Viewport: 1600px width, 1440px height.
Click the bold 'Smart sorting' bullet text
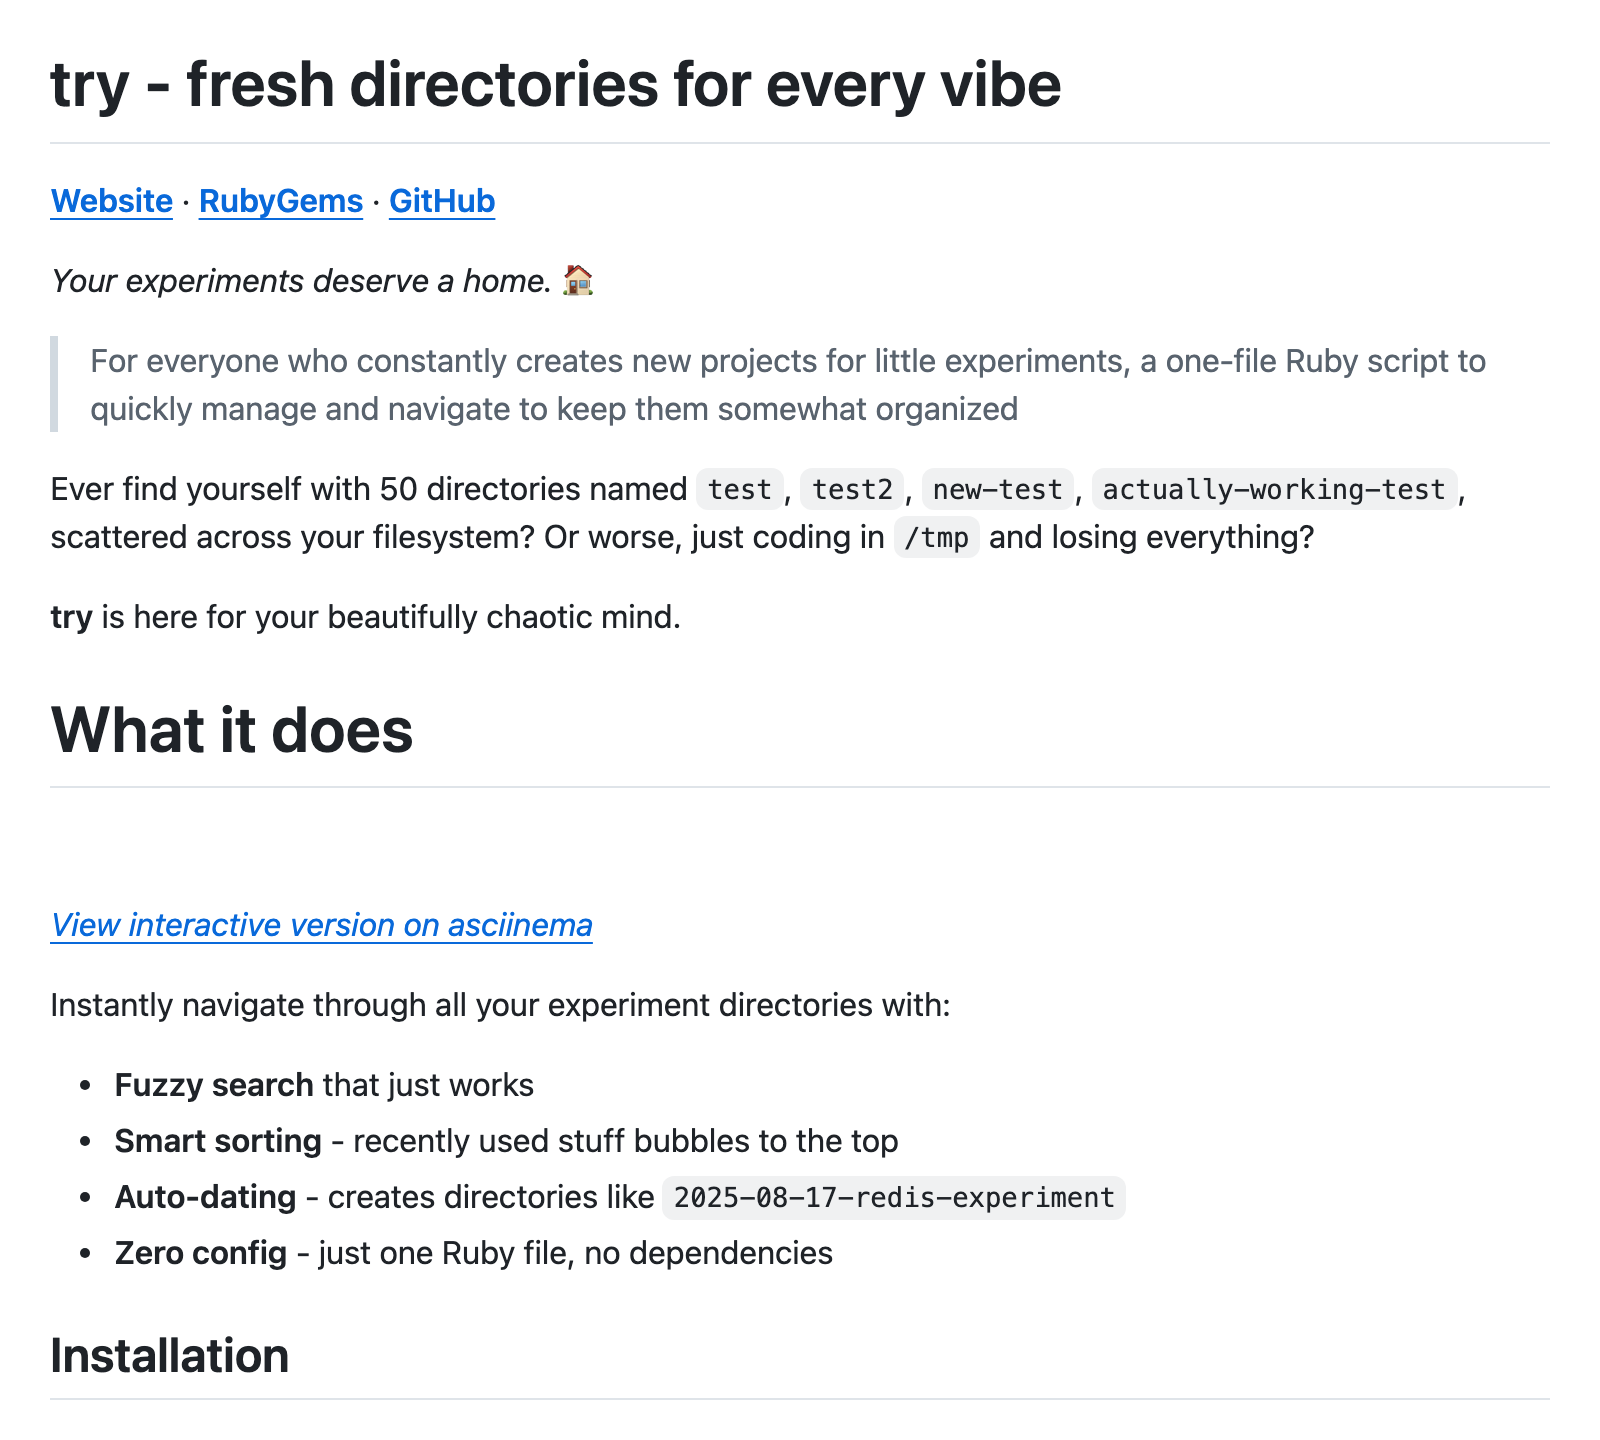[x=218, y=1141]
